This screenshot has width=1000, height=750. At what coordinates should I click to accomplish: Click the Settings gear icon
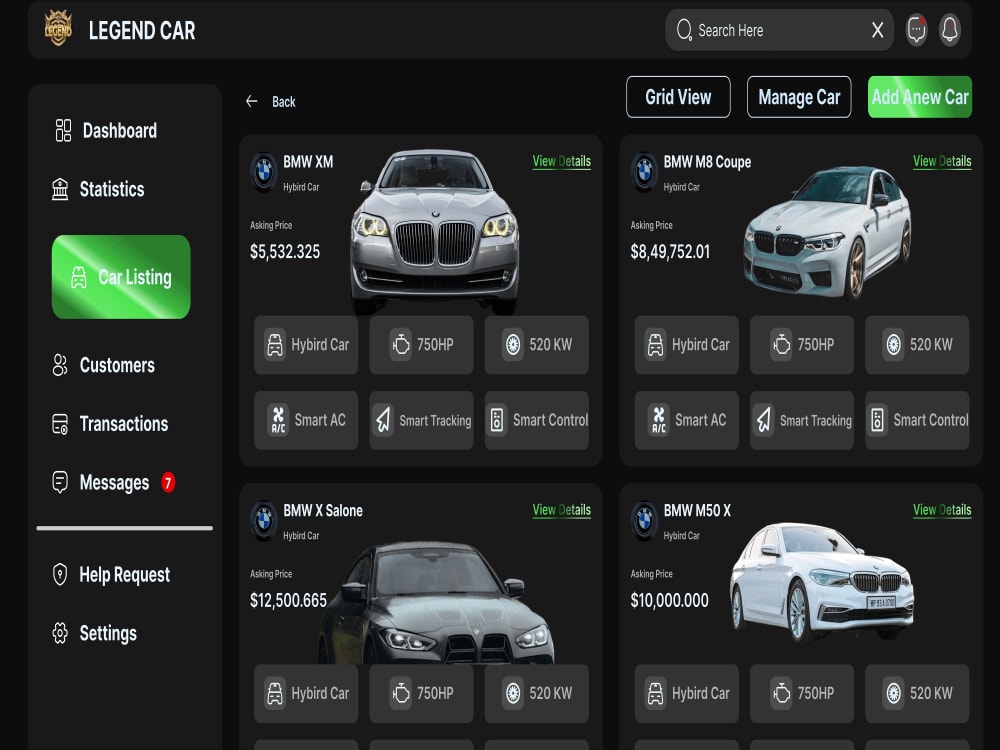[x=60, y=633]
